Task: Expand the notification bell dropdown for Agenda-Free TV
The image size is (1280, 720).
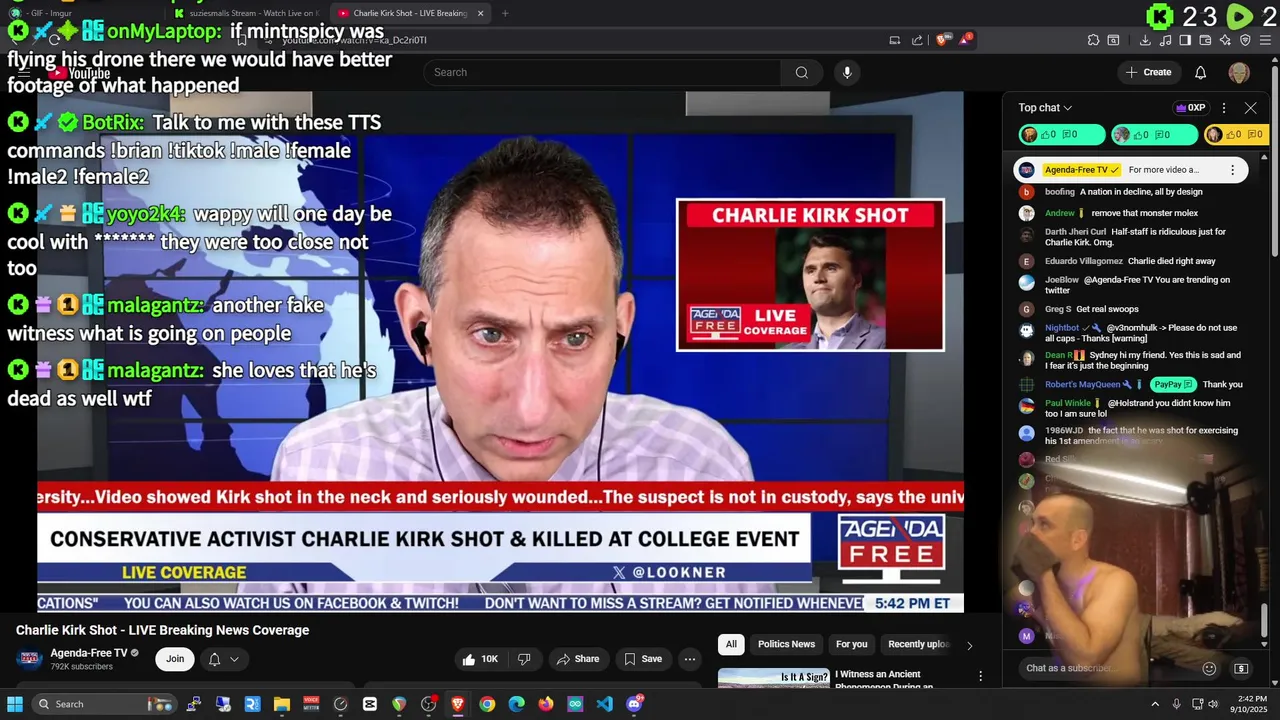Action: pos(222,659)
